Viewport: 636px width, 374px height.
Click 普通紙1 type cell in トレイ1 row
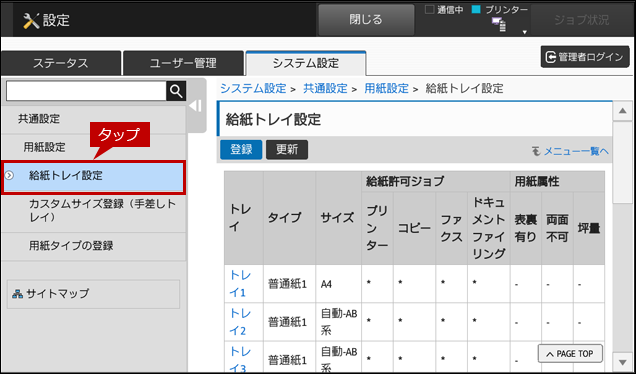[x=290, y=284]
